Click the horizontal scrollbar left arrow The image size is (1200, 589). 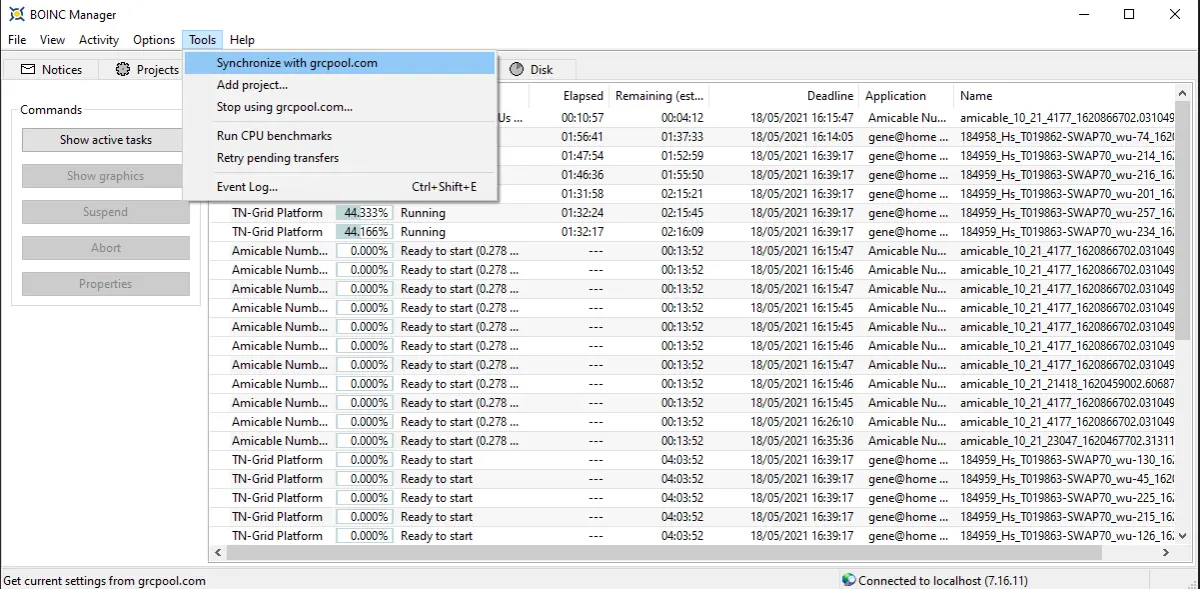point(218,553)
